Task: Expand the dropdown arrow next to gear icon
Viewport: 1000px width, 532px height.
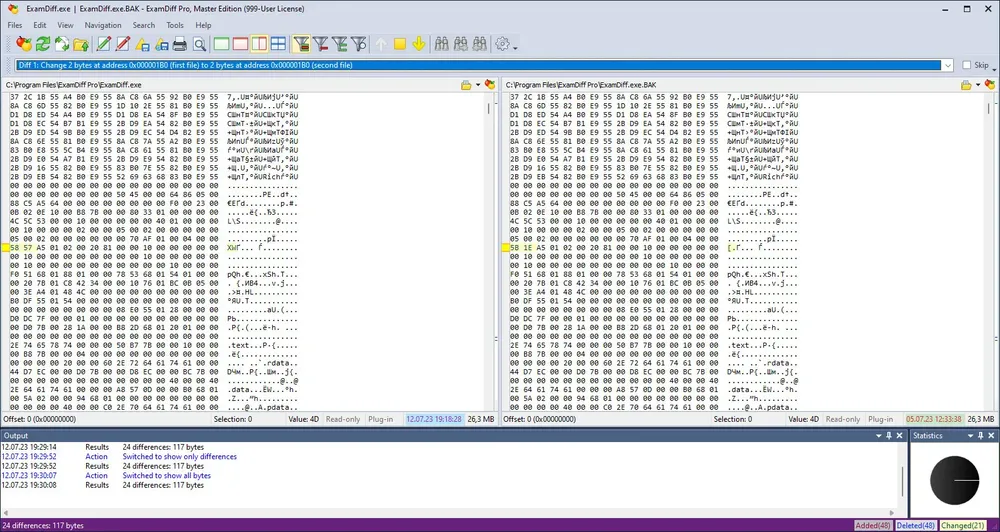Action: click(515, 47)
